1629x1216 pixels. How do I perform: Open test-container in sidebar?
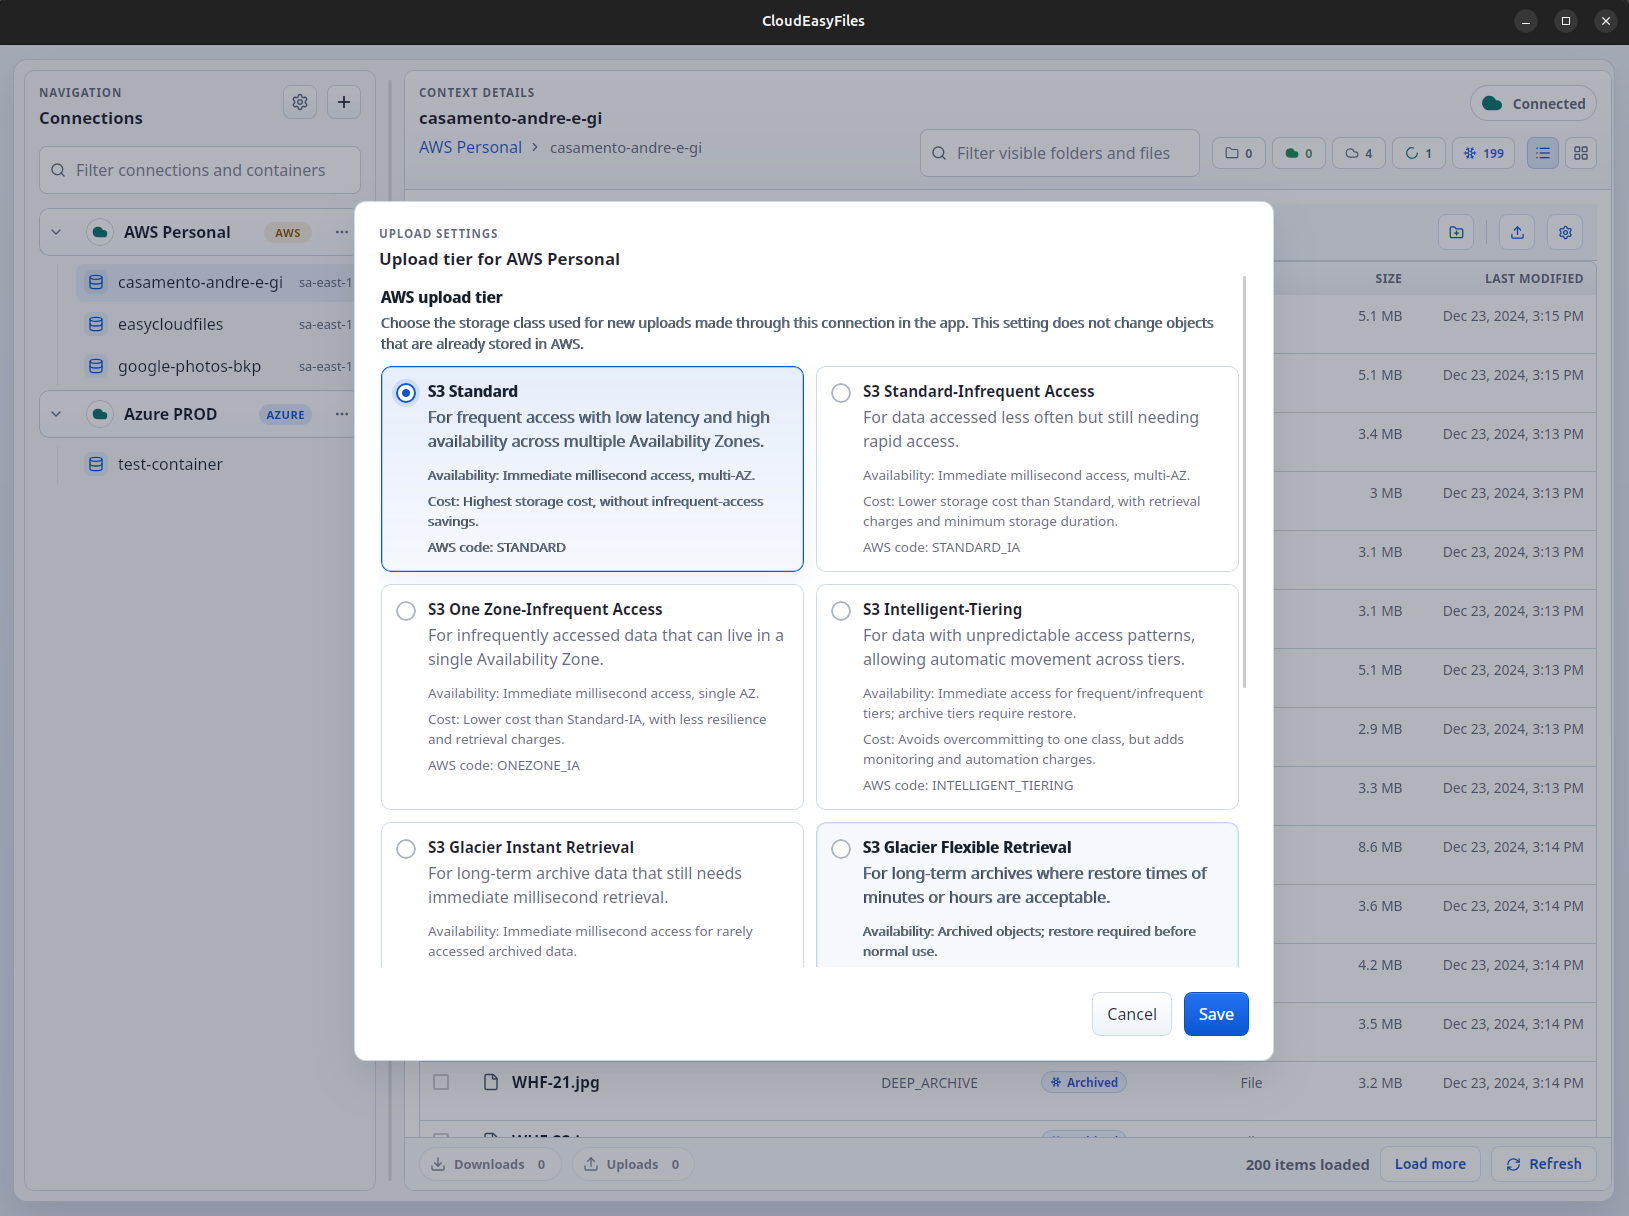pyautogui.click(x=216, y=464)
